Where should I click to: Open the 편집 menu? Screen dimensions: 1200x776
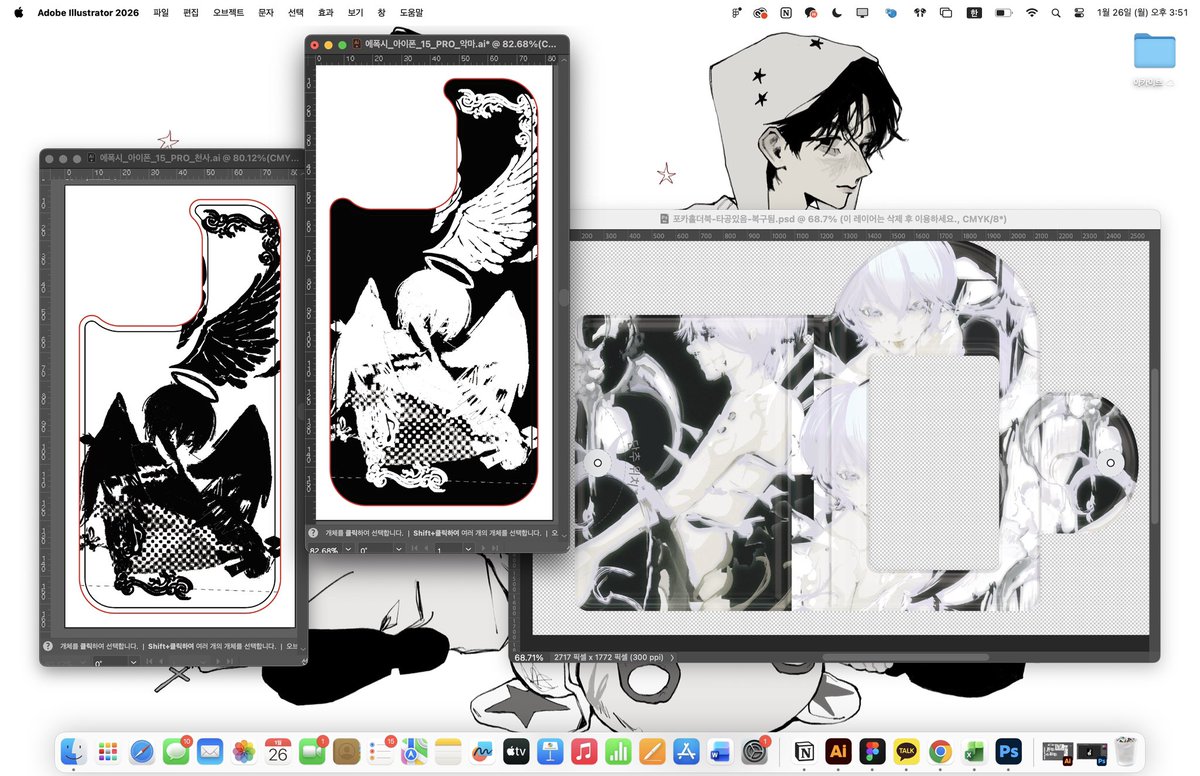click(x=191, y=13)
